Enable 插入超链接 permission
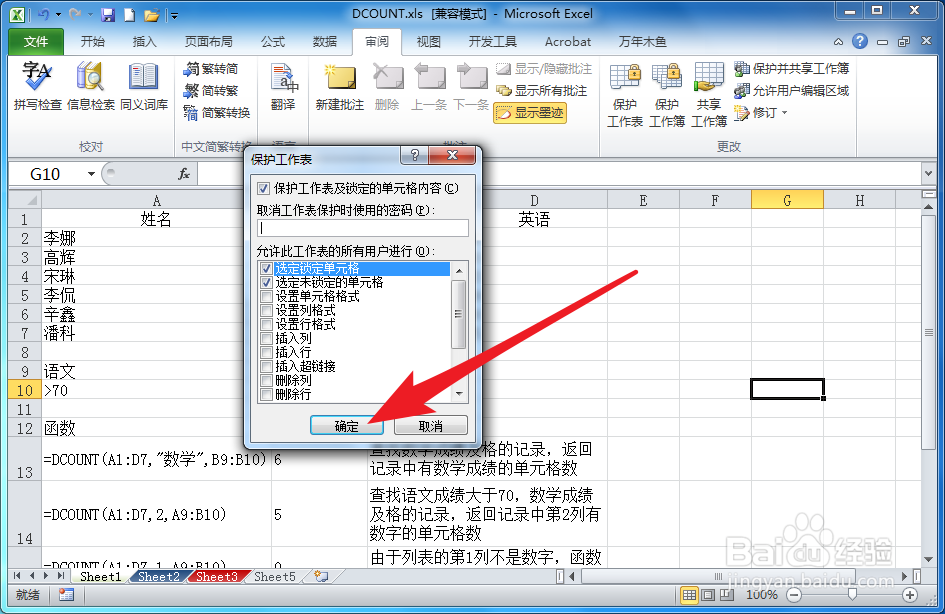The width and height of the screenshot is (945, 614). tap(266, 366)
